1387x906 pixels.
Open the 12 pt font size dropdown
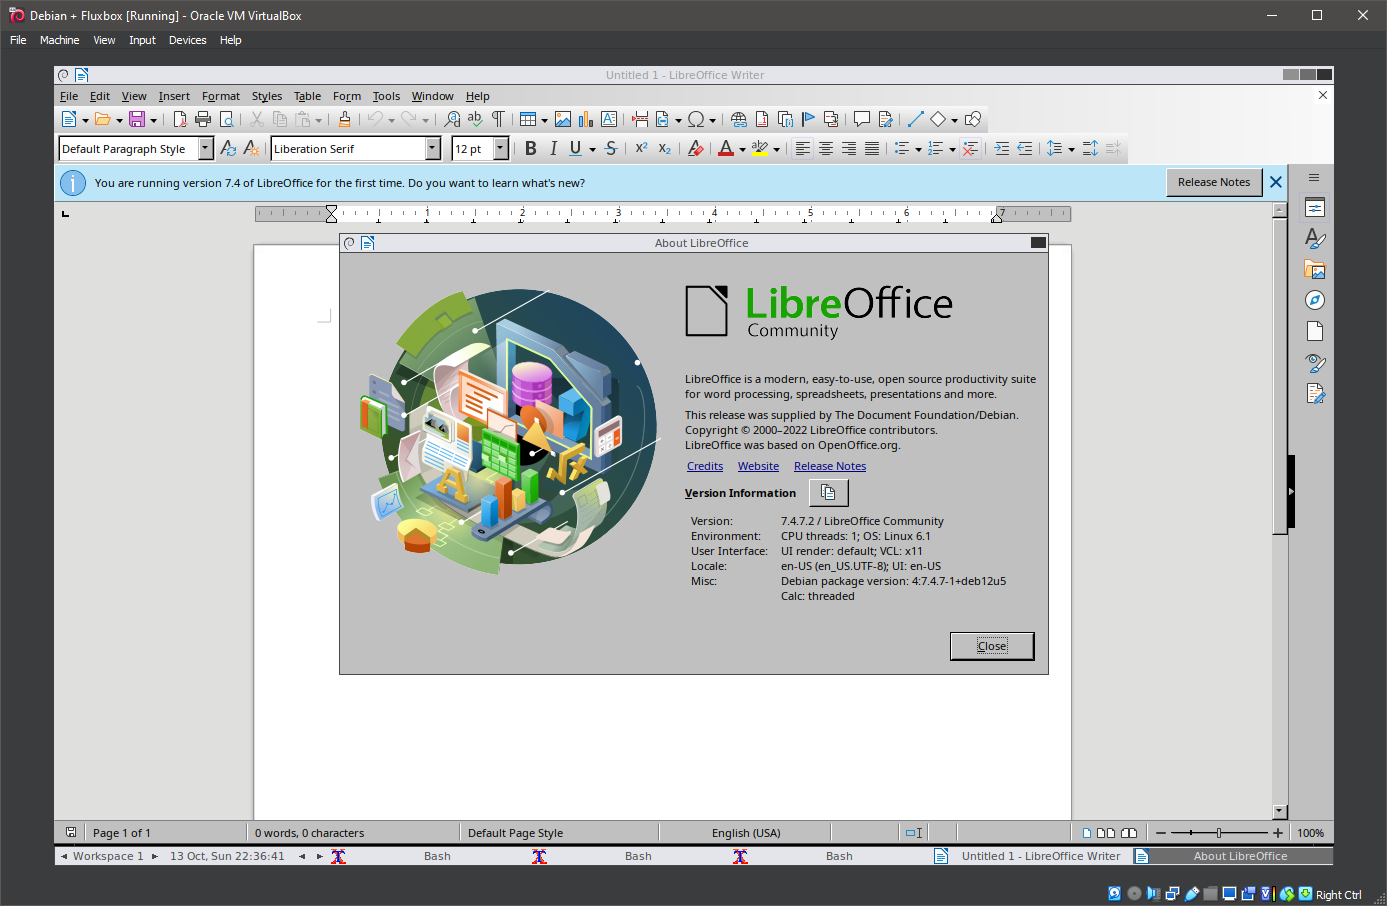point(501,149)
